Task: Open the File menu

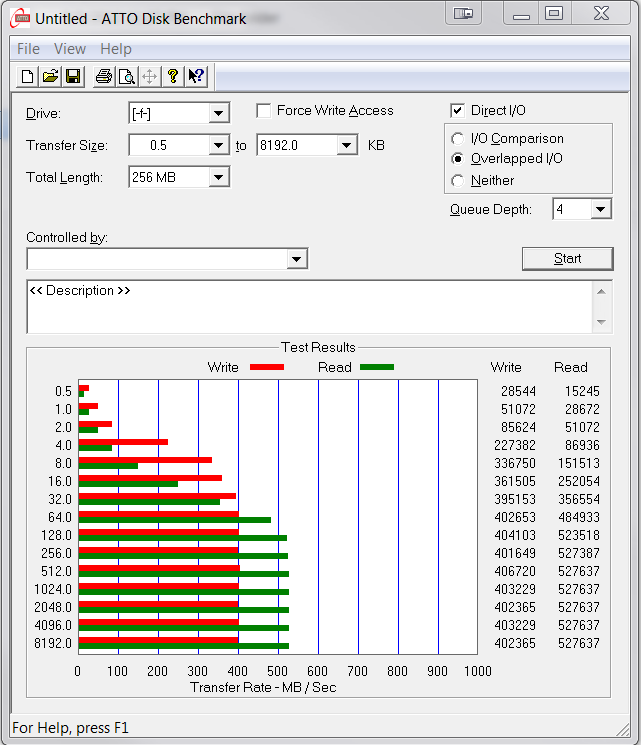Action: click(28, 49)
